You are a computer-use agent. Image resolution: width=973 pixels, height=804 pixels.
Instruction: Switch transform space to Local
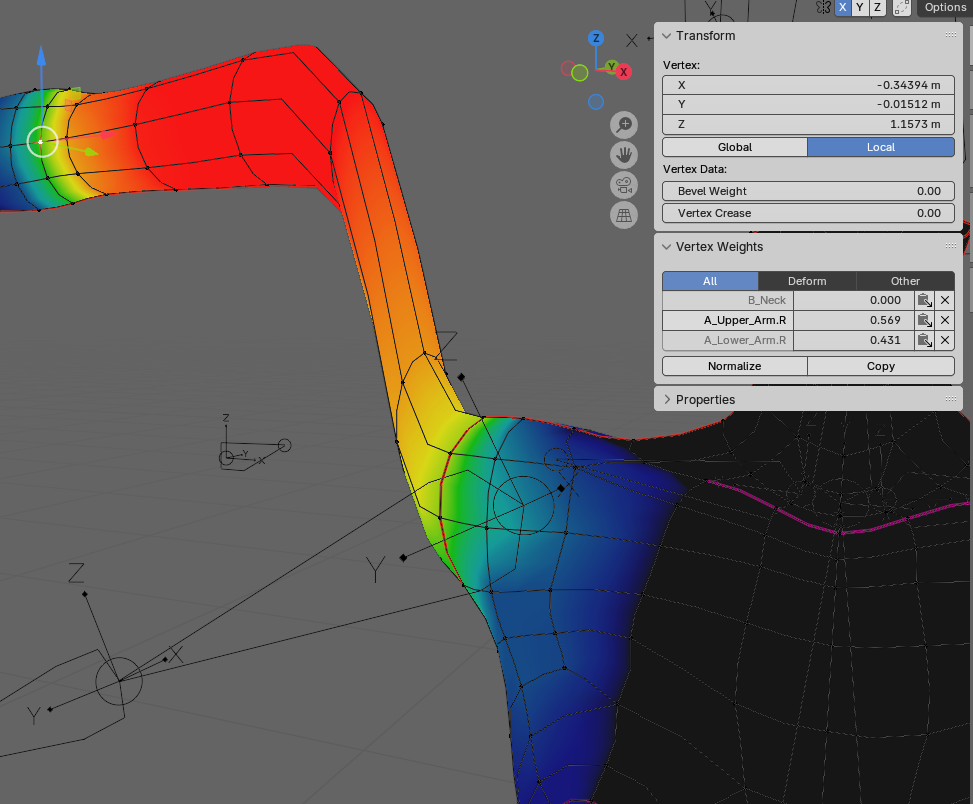881,147
